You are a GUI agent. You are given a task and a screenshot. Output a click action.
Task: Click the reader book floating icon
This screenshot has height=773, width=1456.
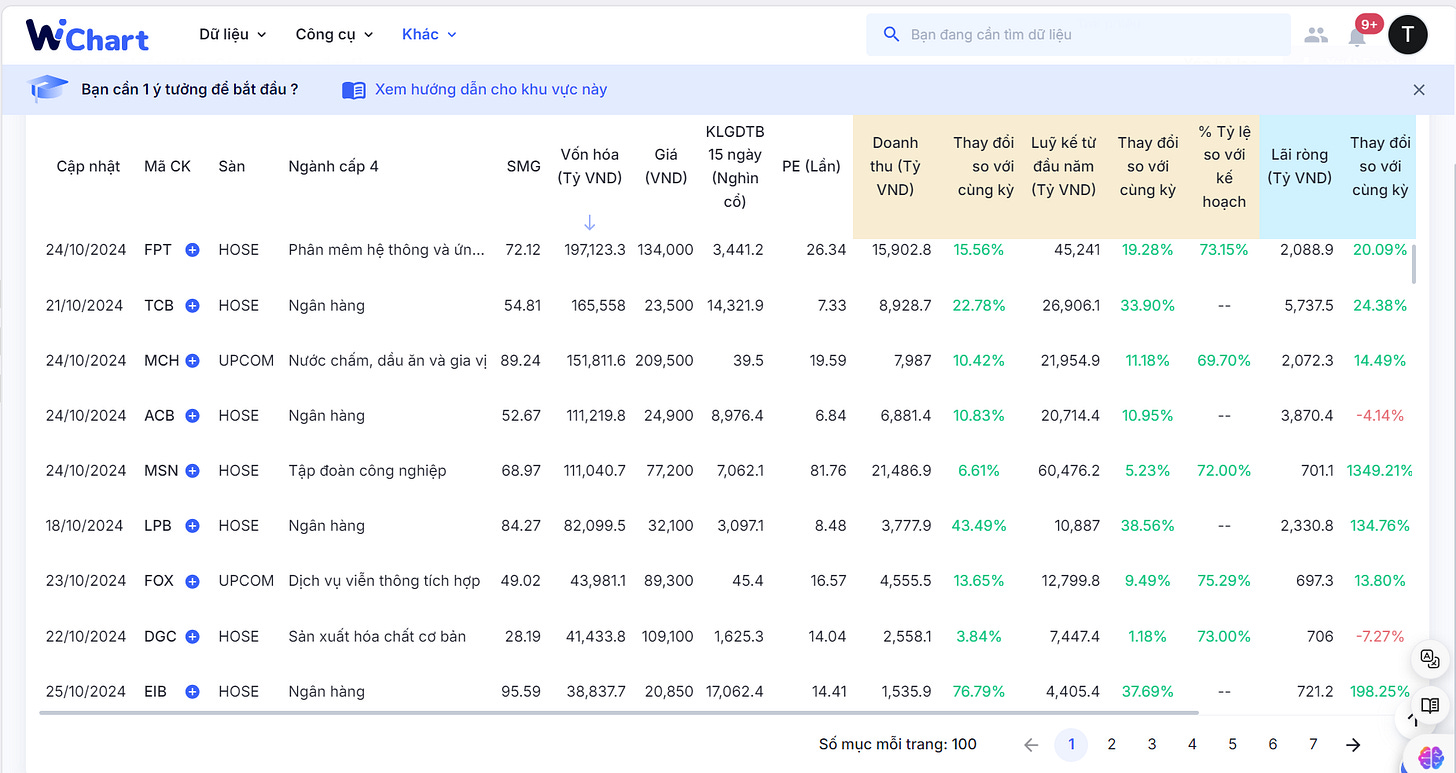point(1430,706)
